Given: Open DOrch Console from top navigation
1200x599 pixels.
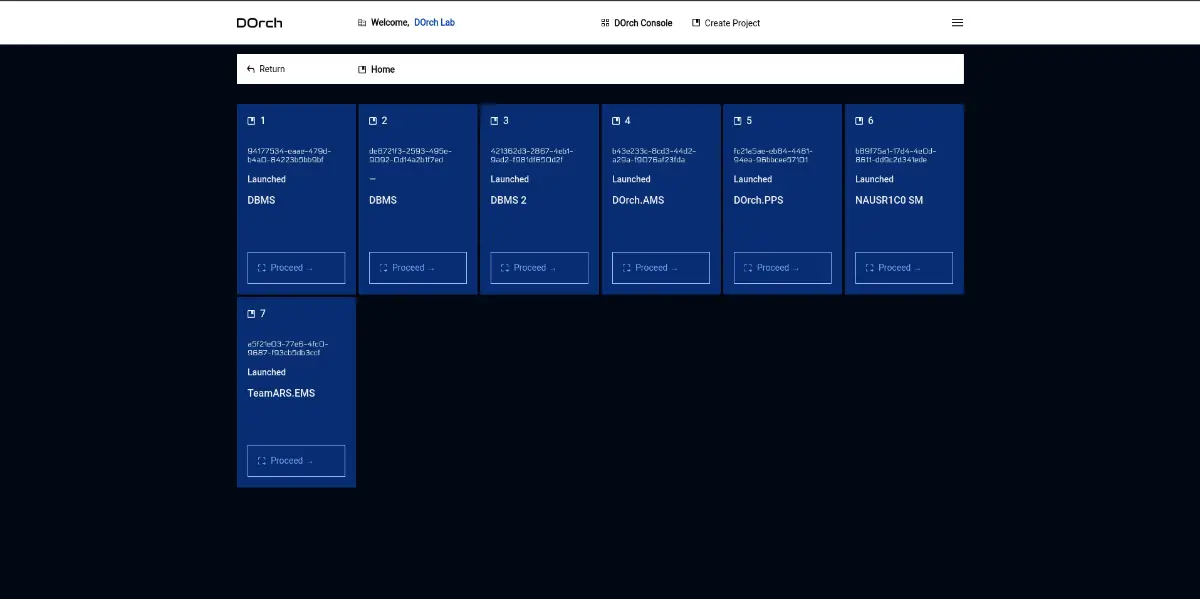Looking at the screenshot, I should tap(642, 23).
